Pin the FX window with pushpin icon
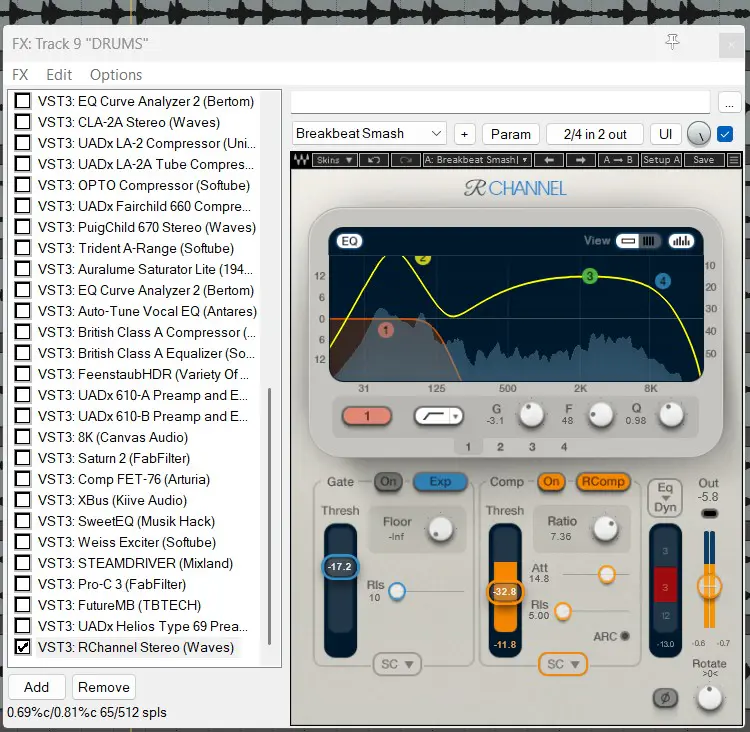 673,42
